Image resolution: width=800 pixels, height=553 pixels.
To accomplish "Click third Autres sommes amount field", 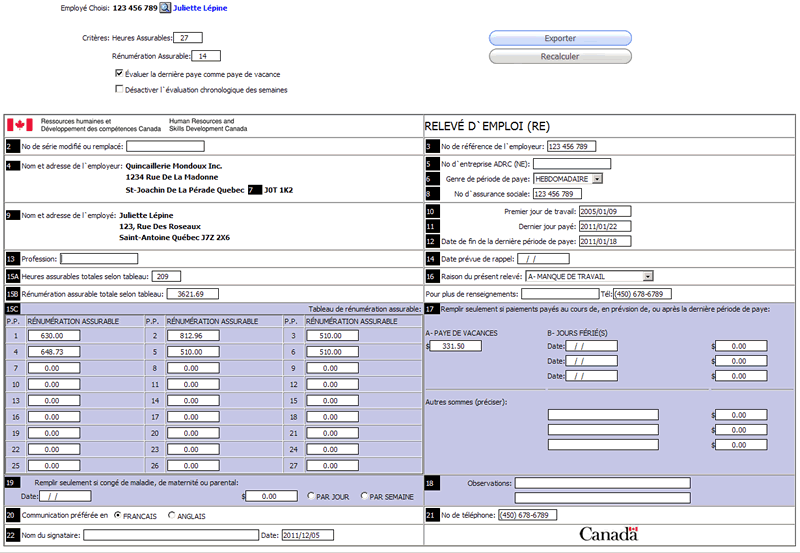I will pyautogui.click(x=741, y=445).
